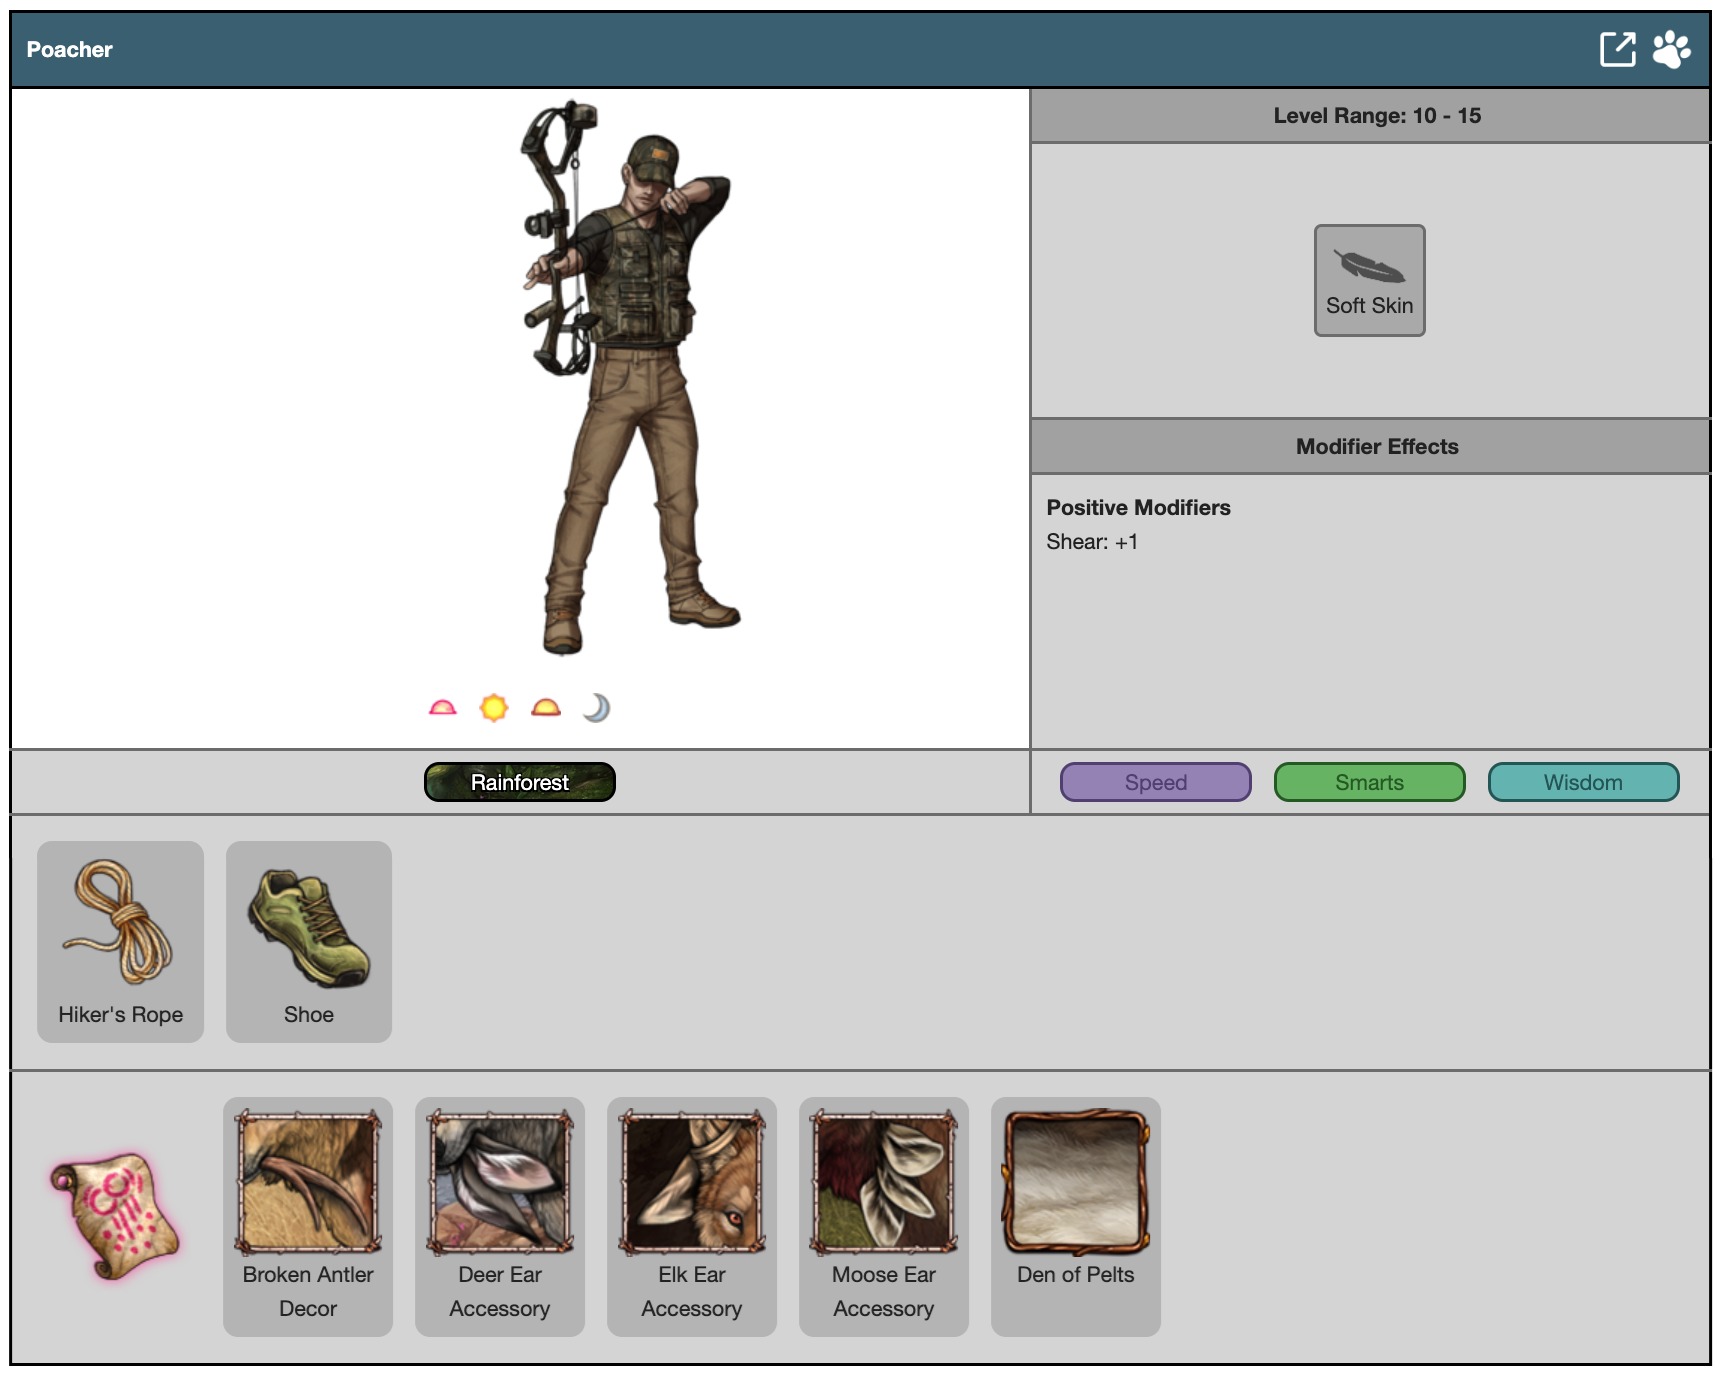Open the Deer Ear Accessory item
Screen dimensions: 1720x1374
pyautogui.click(x=500, y=1216)
